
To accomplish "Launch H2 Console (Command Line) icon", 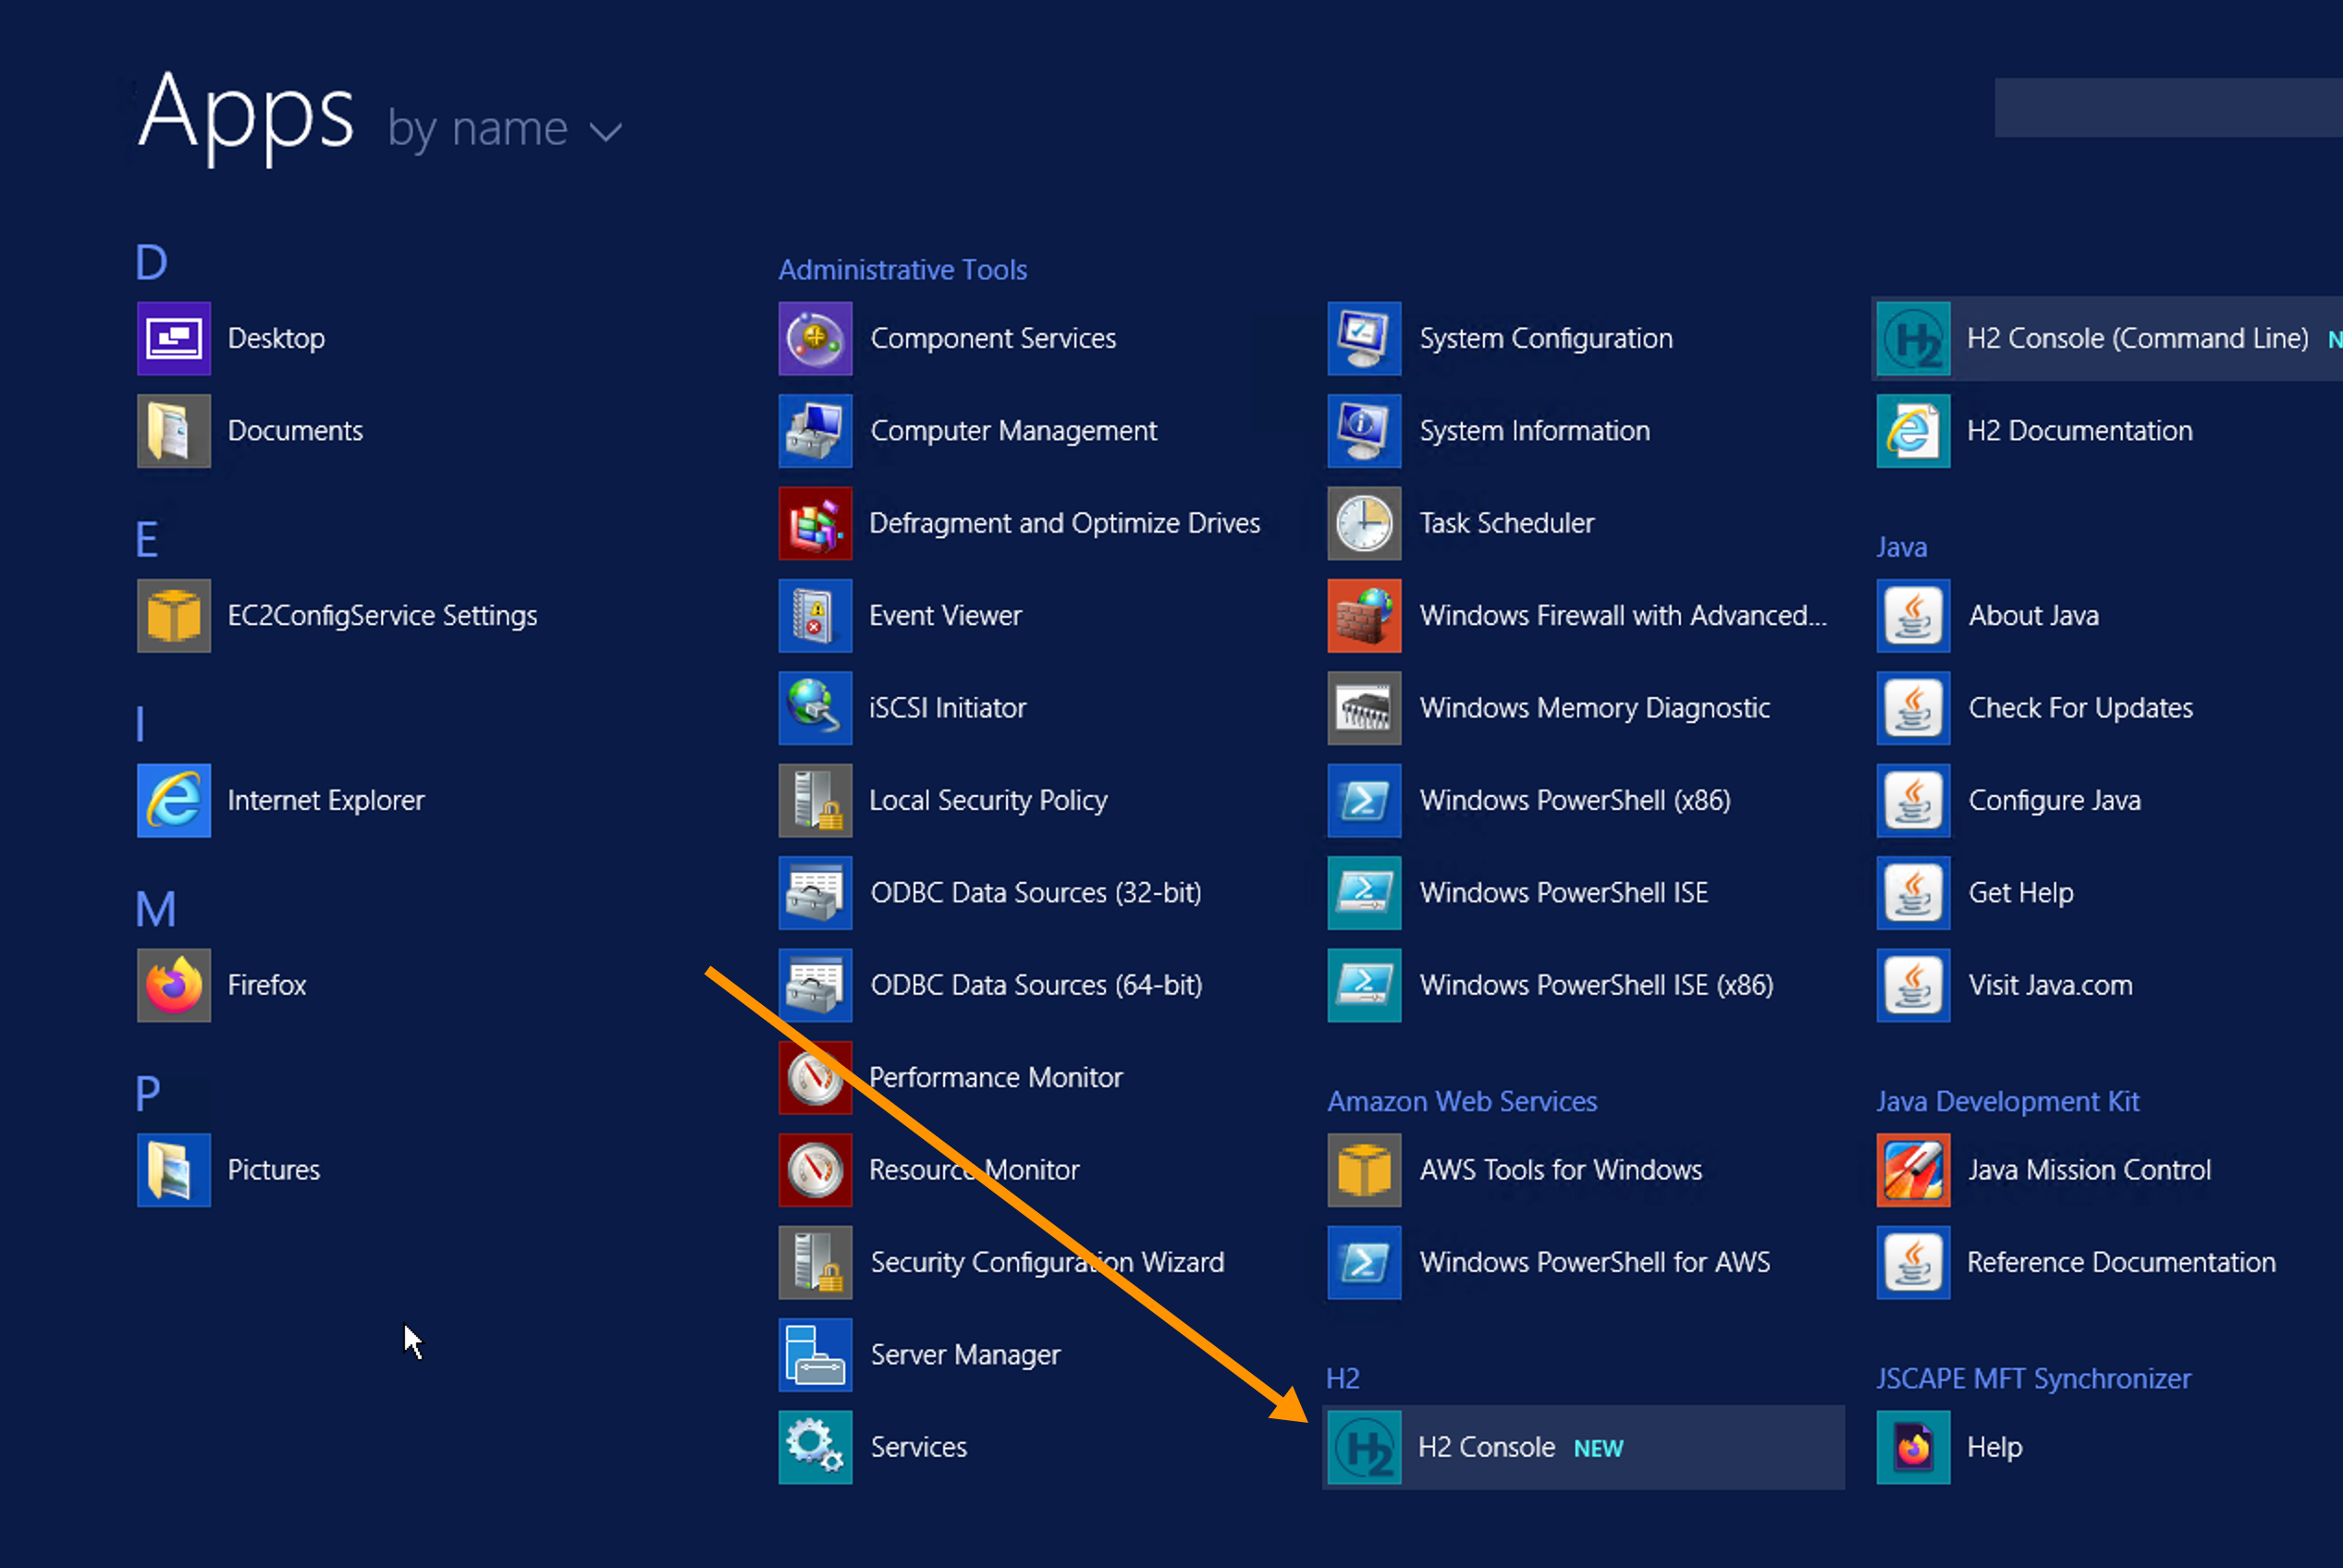I will [1913, 338].
